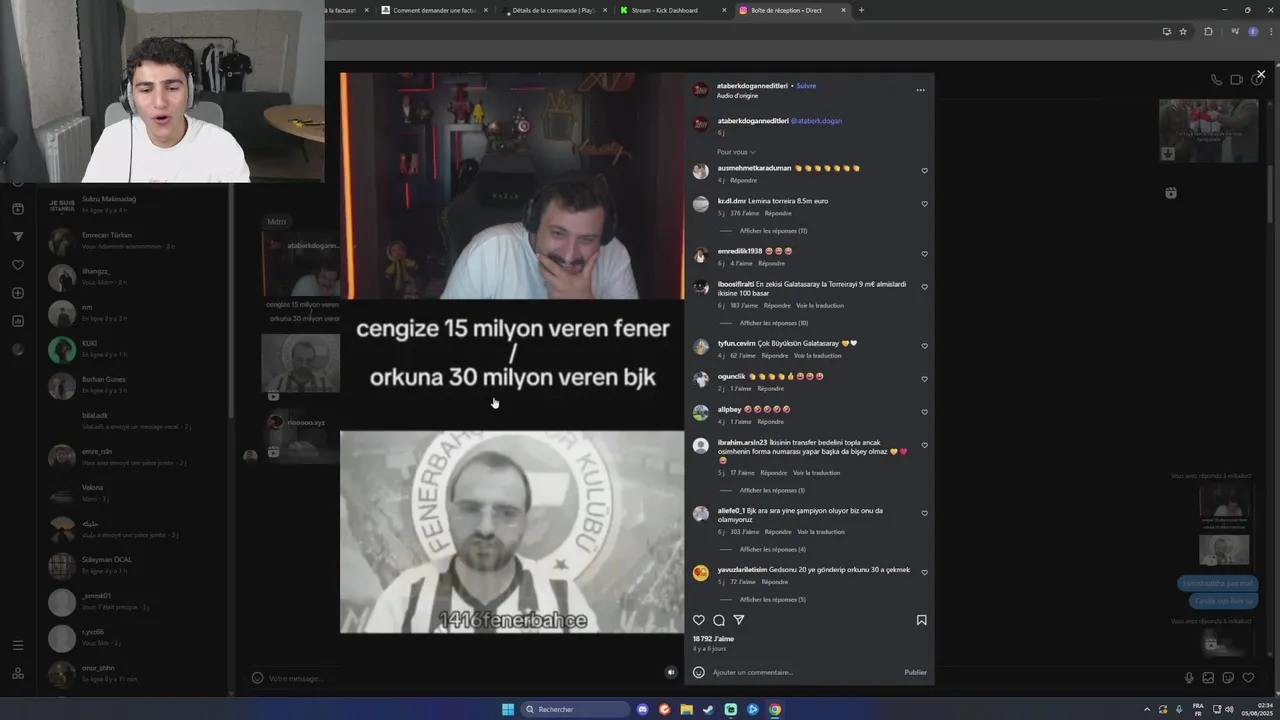Click the taskbar Rechercher search box

click(x=575, y=710)
